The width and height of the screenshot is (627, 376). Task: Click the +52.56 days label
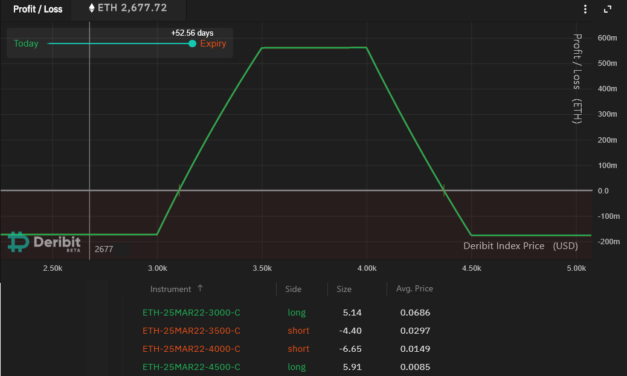(x=192, y=33)
